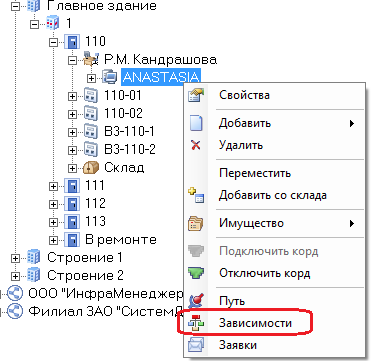Expand the Строение 2 node
This screenshot has height=361, width=372.
coord(16,276)
